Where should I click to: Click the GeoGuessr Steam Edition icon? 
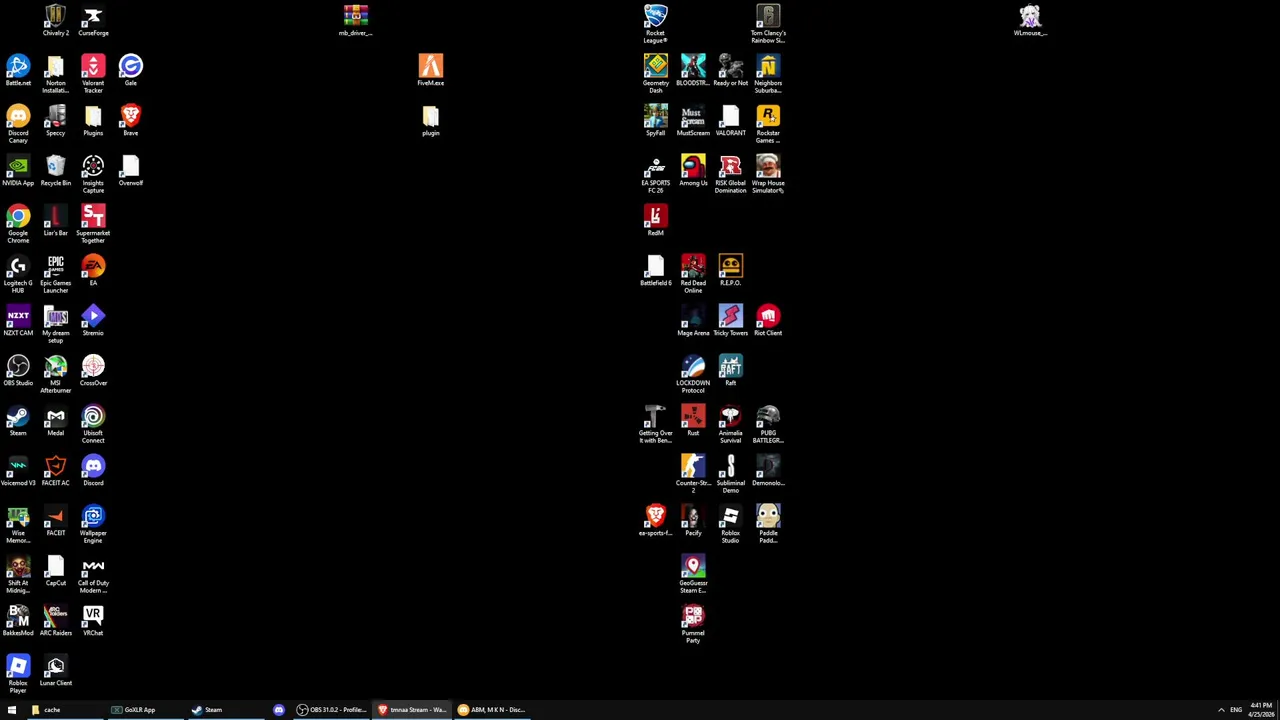(693, 573)
